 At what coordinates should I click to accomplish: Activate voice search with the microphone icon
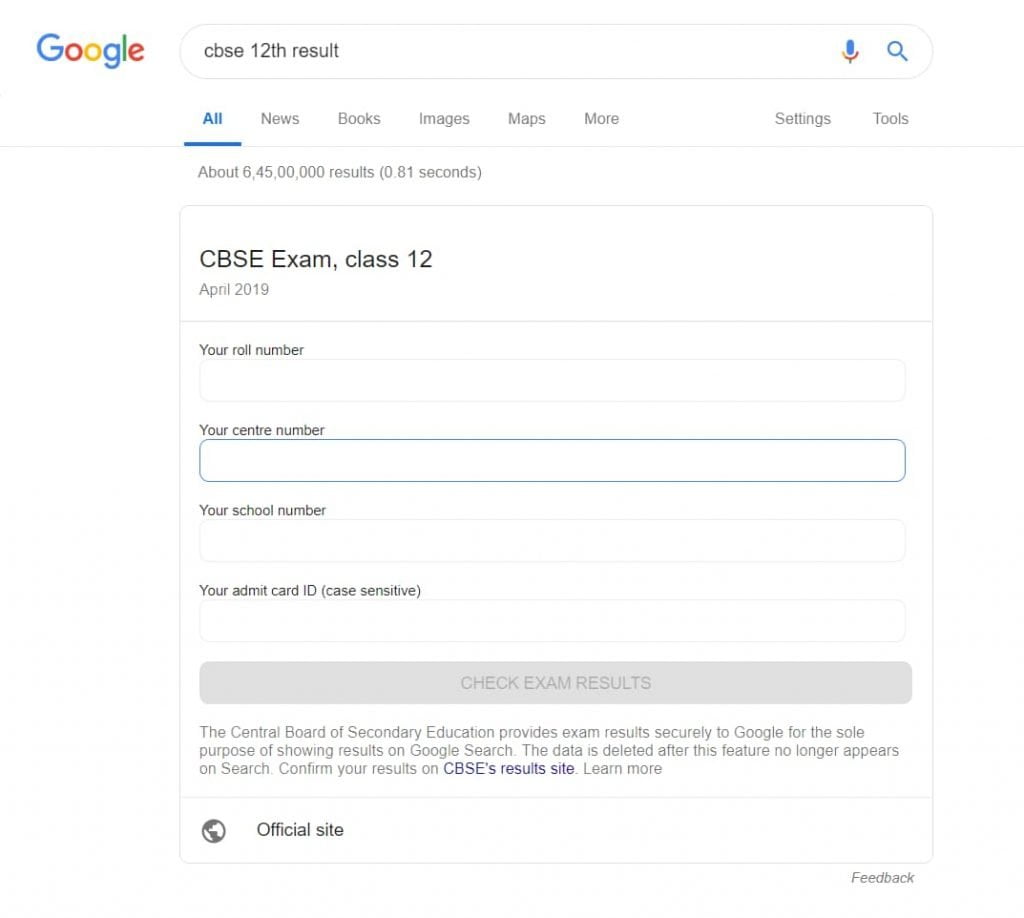pyautogui.click(x=850, y=50)
